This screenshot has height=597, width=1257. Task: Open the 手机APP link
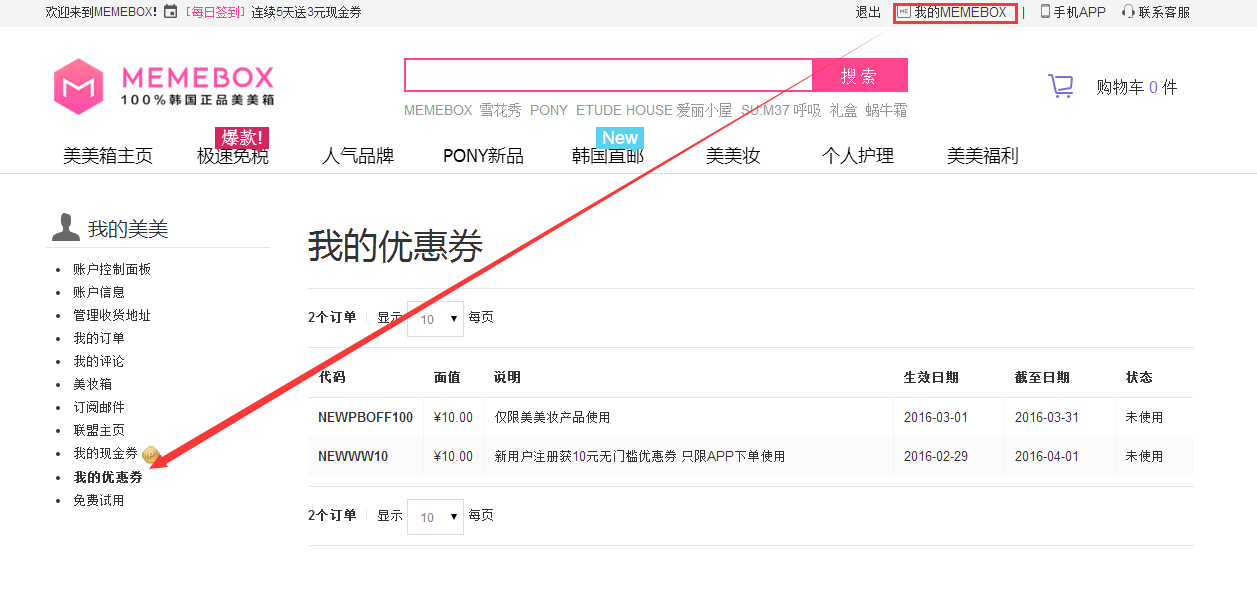(x=1080, y=12)
